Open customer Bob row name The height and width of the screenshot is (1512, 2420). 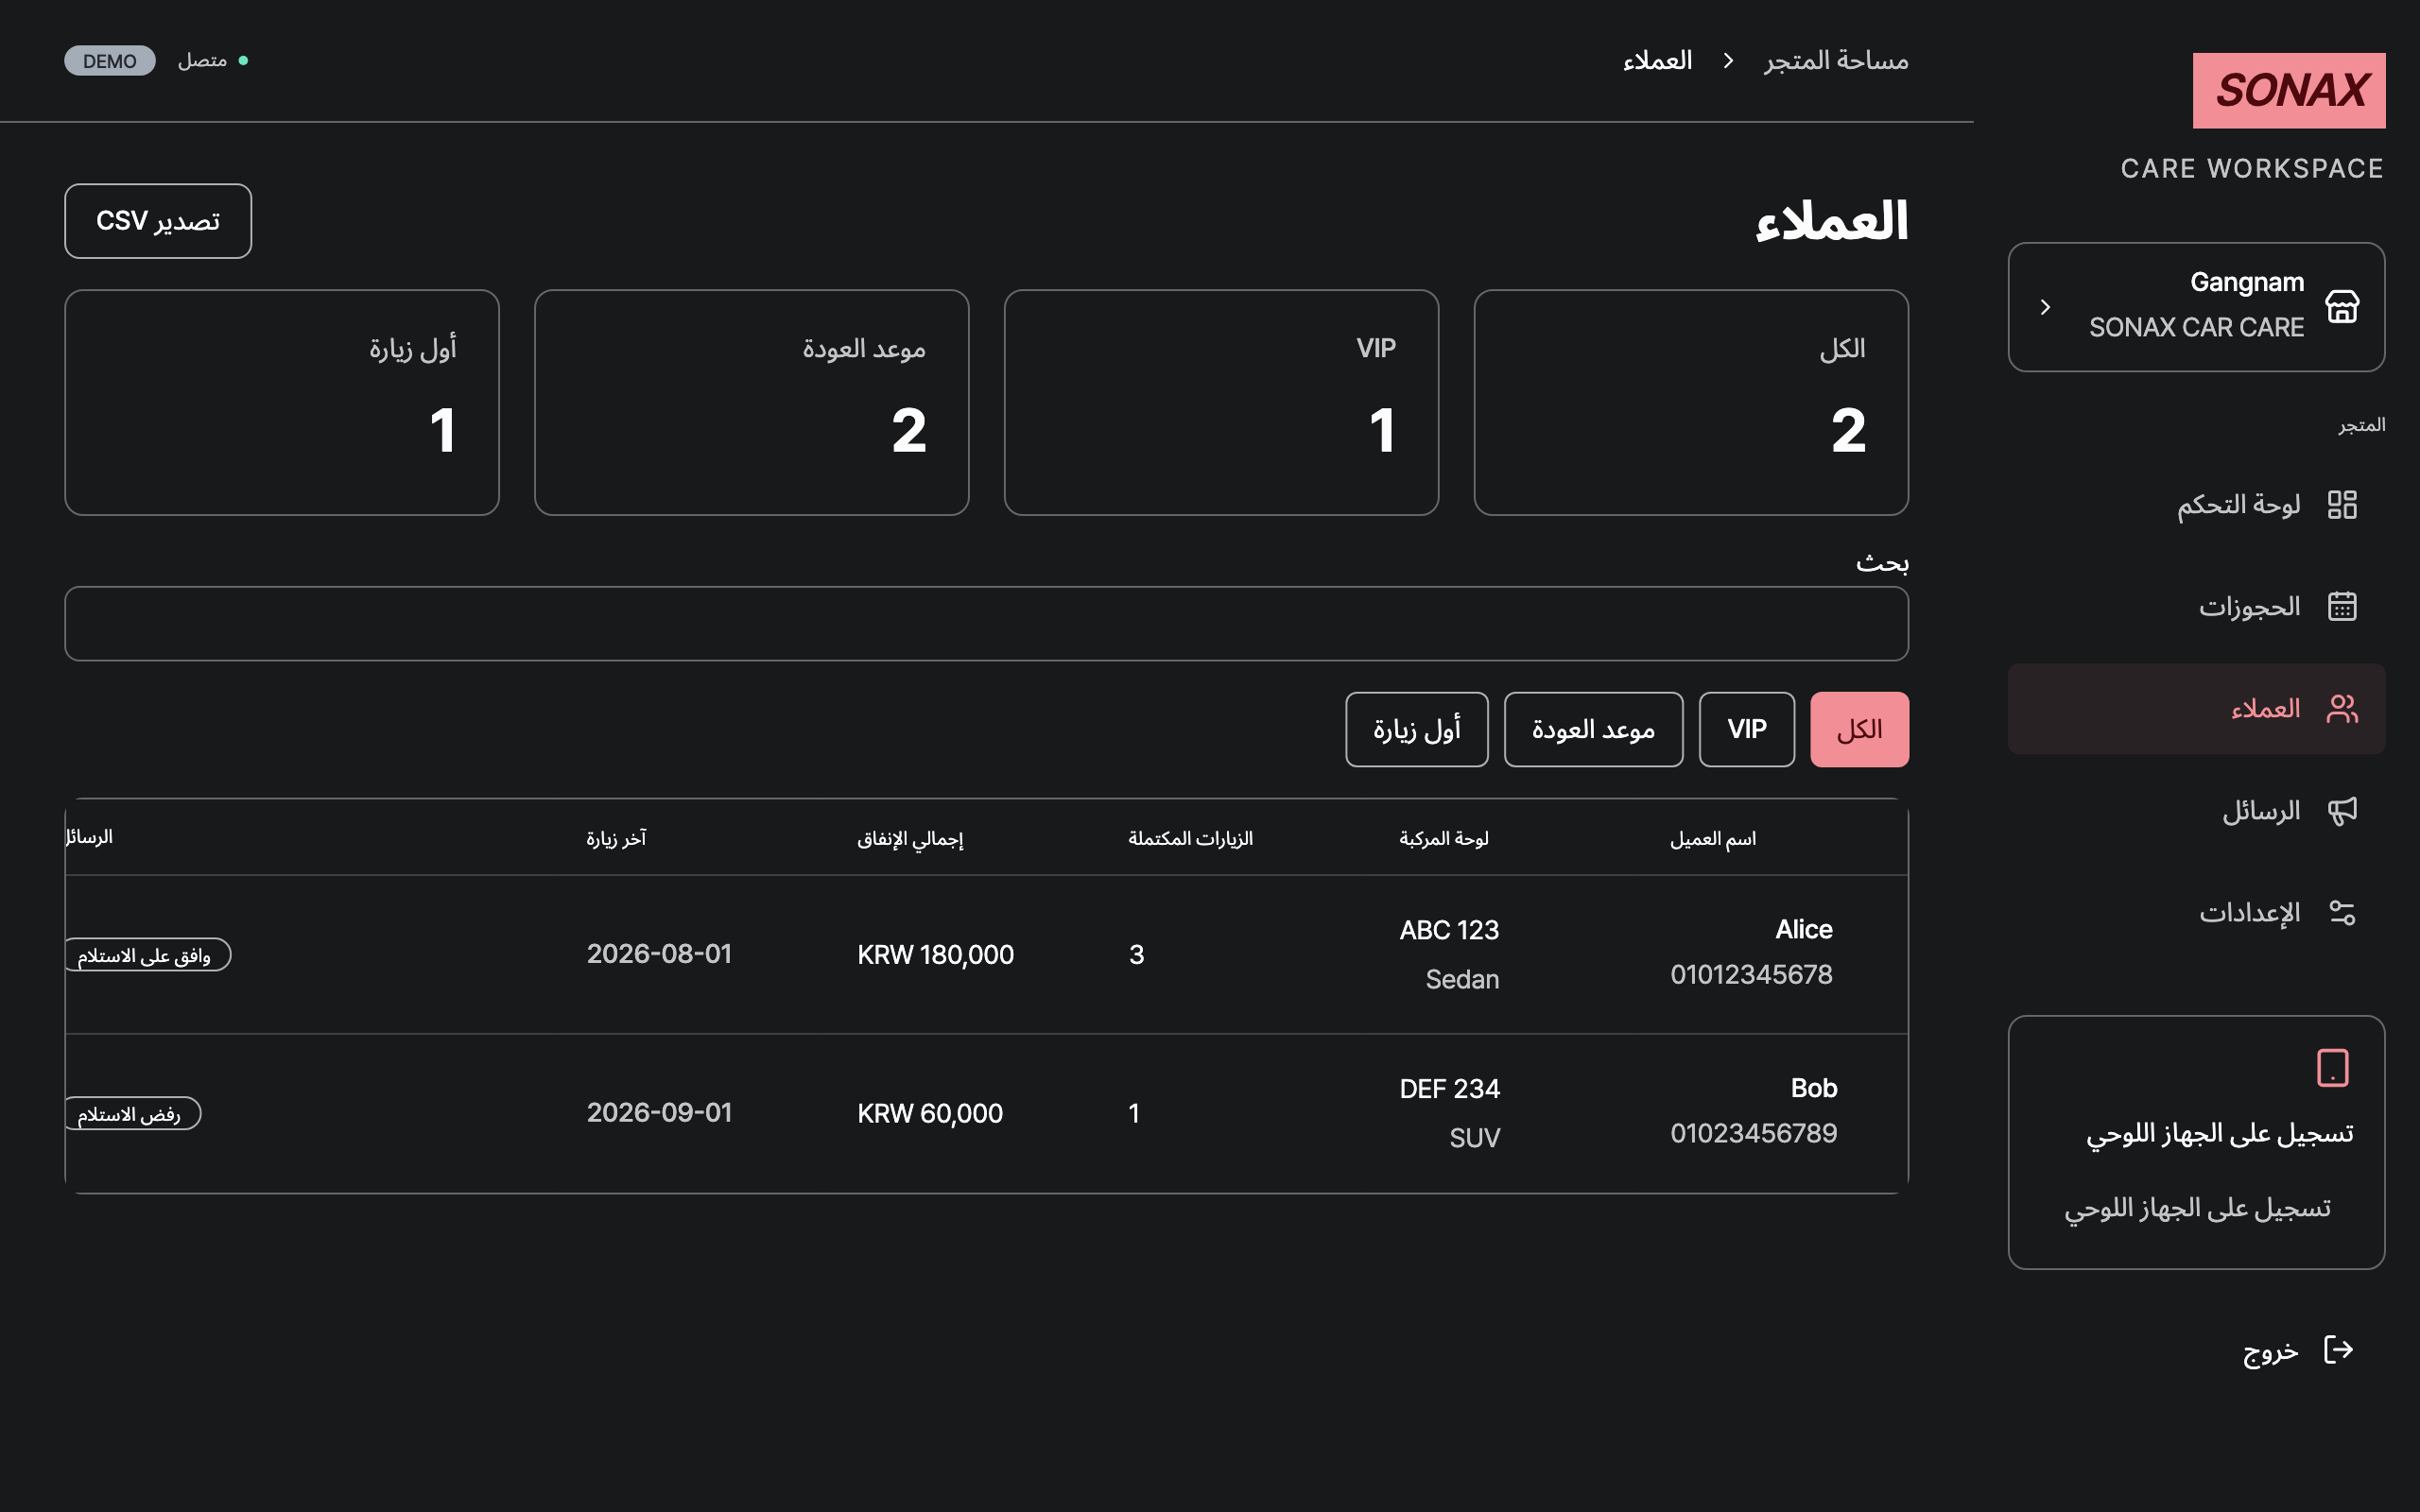[x=1813, y=1088]
